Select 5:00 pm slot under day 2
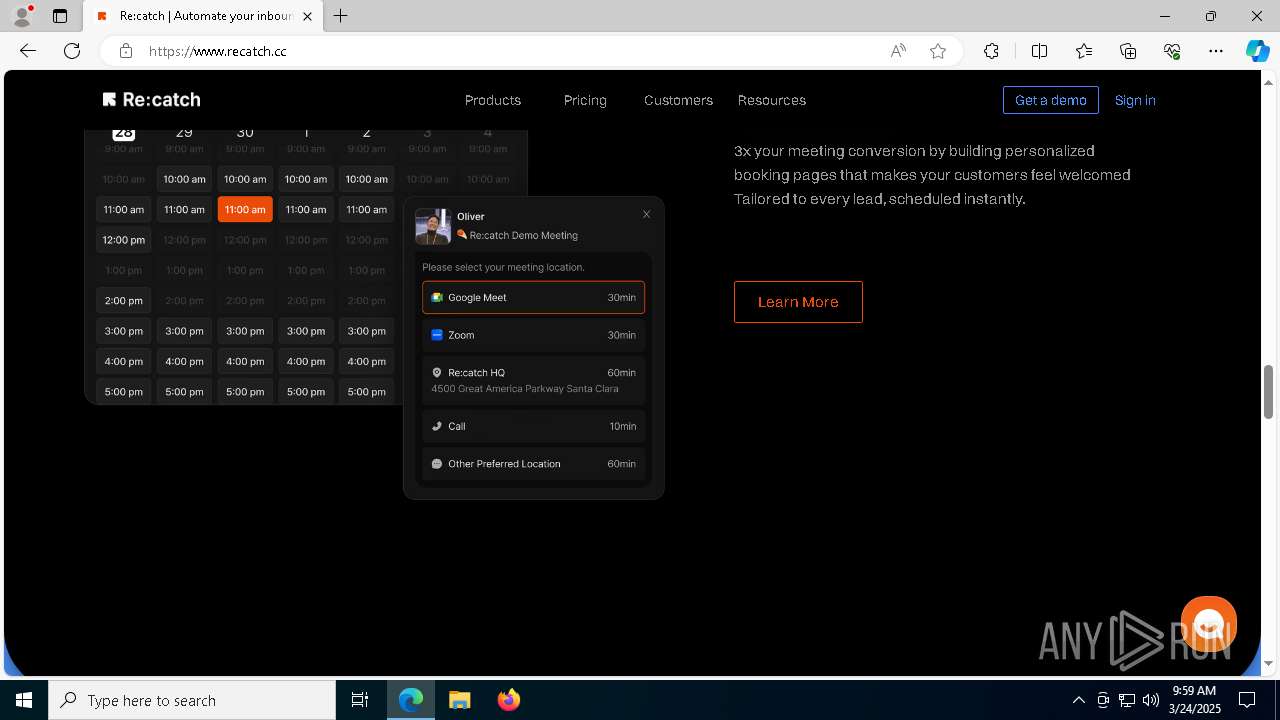The width and height of the screenshot is (1280, 720). [366, 392]
